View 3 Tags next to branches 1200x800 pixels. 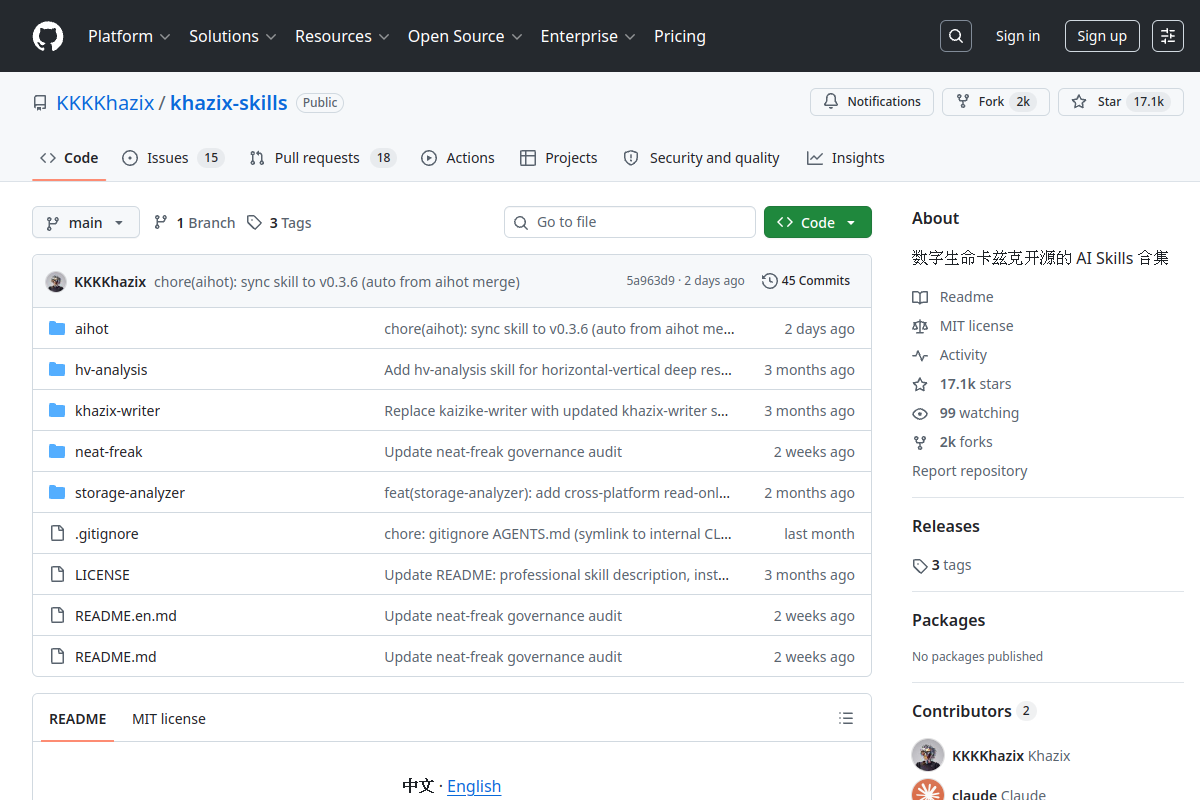pyautogui.click(x=279, y=223)
